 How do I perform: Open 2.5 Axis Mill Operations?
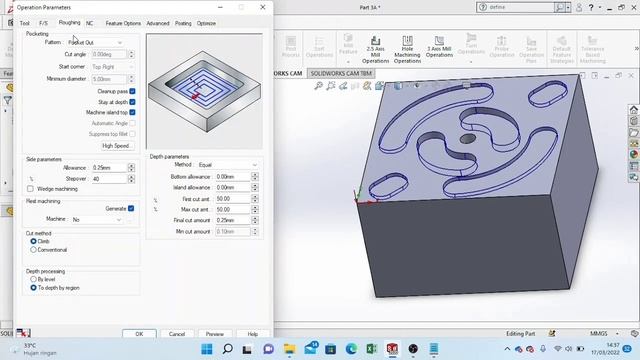click(375, 49)
